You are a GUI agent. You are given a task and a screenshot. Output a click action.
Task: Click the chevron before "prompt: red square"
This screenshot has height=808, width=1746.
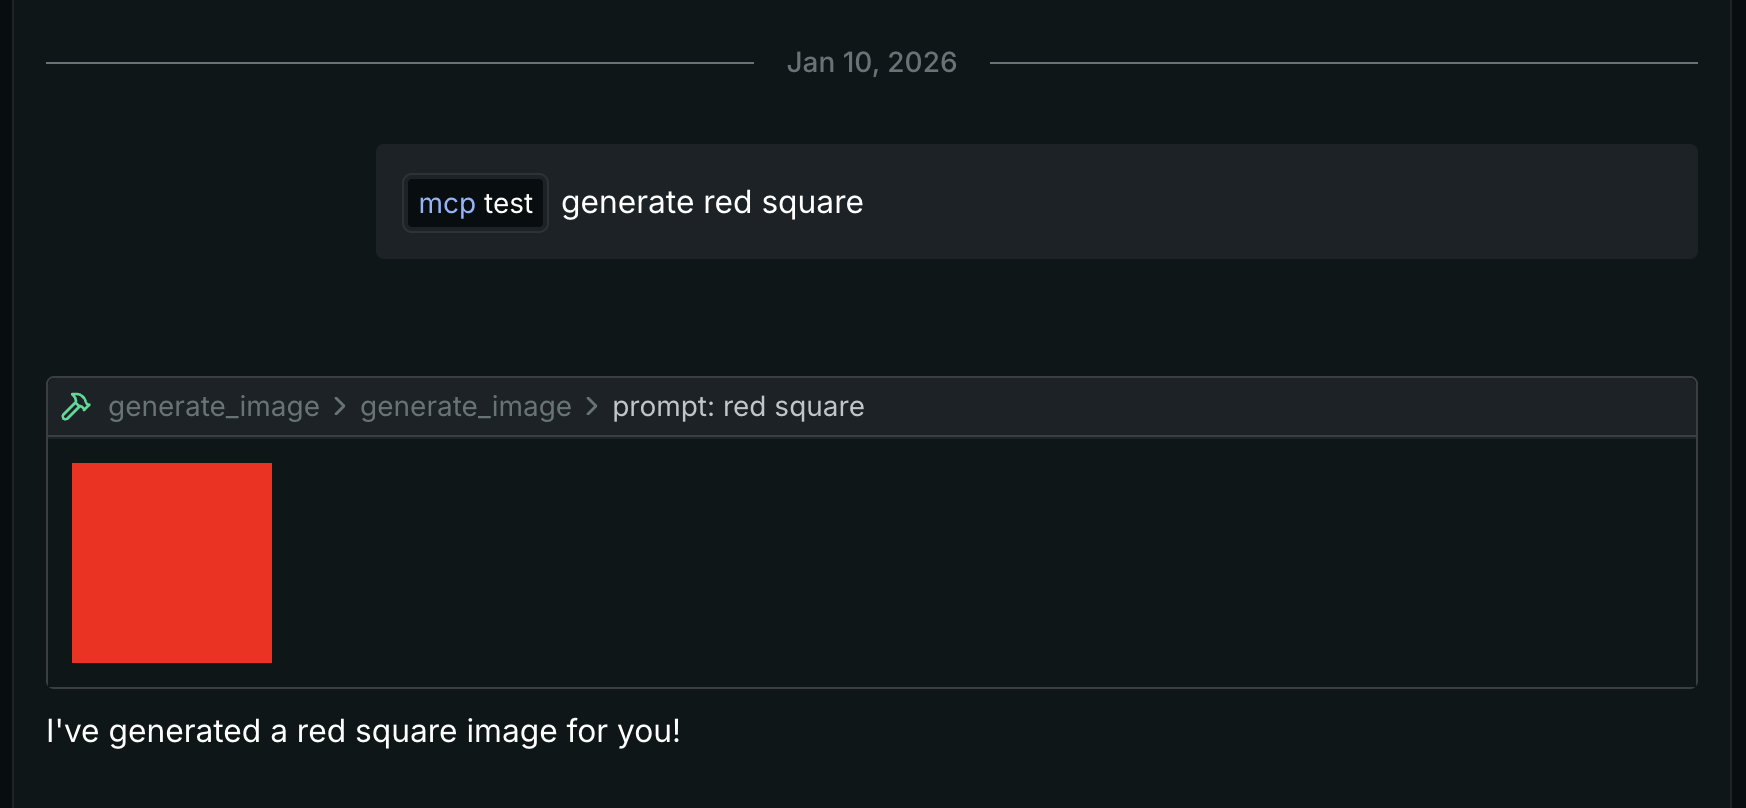click(x=592, y=407)
